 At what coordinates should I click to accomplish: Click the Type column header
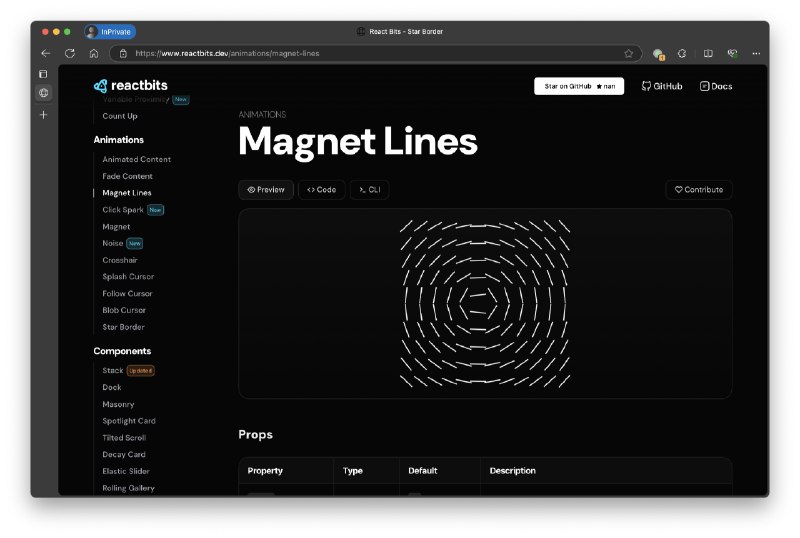[353, 471]
